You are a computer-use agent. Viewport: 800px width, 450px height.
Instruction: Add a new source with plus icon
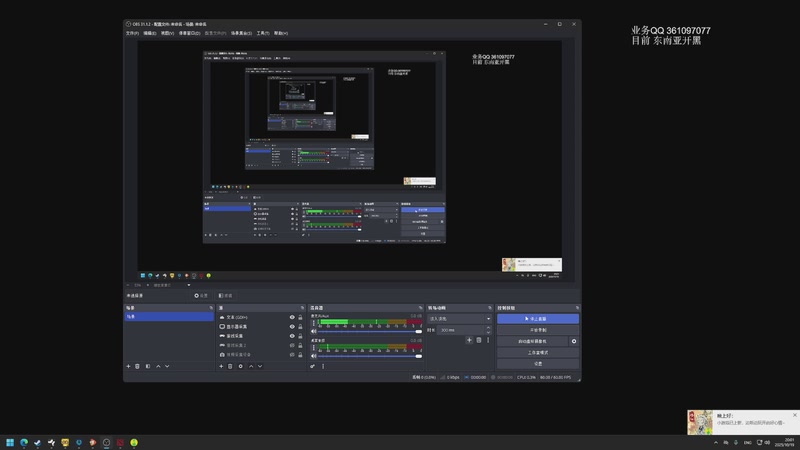pyautogui.click(x=221, y=366)
